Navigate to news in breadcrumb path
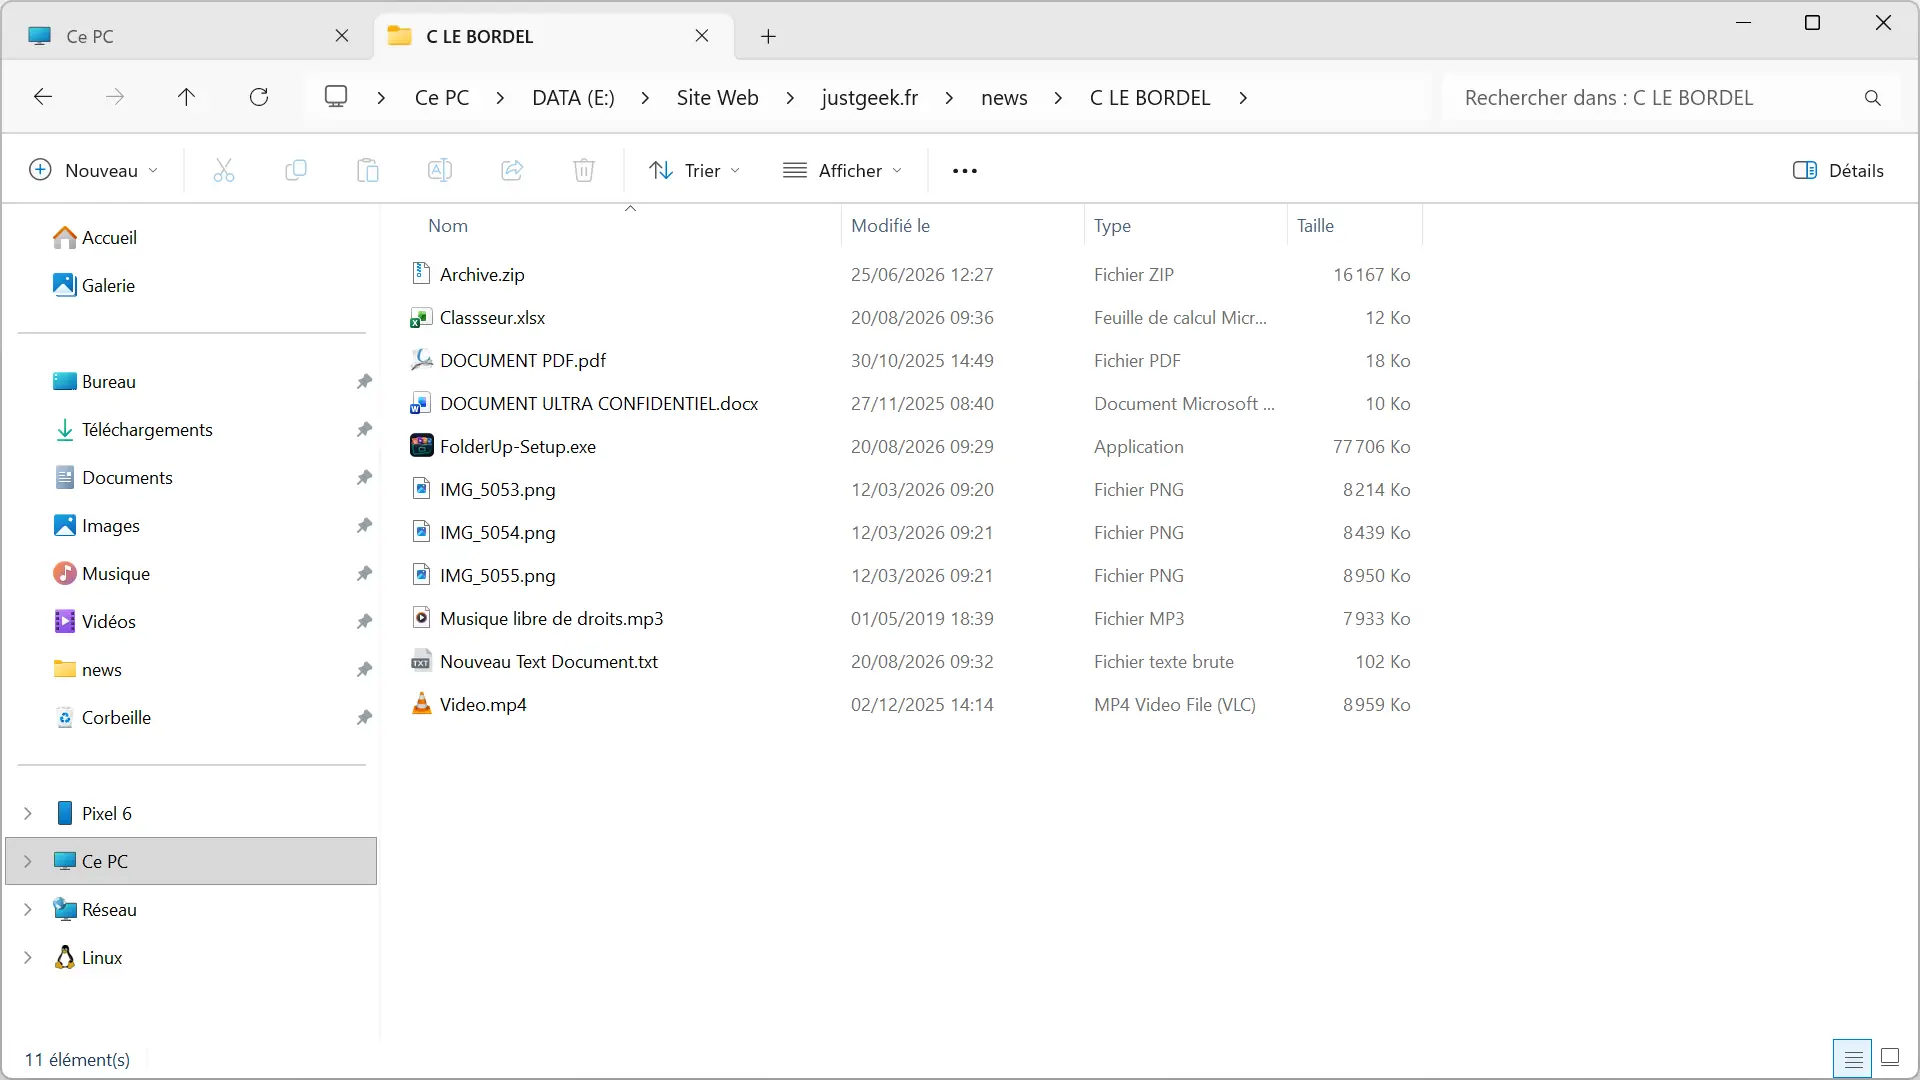The image size is (1920, 1080). click(x=1004, y=98)
